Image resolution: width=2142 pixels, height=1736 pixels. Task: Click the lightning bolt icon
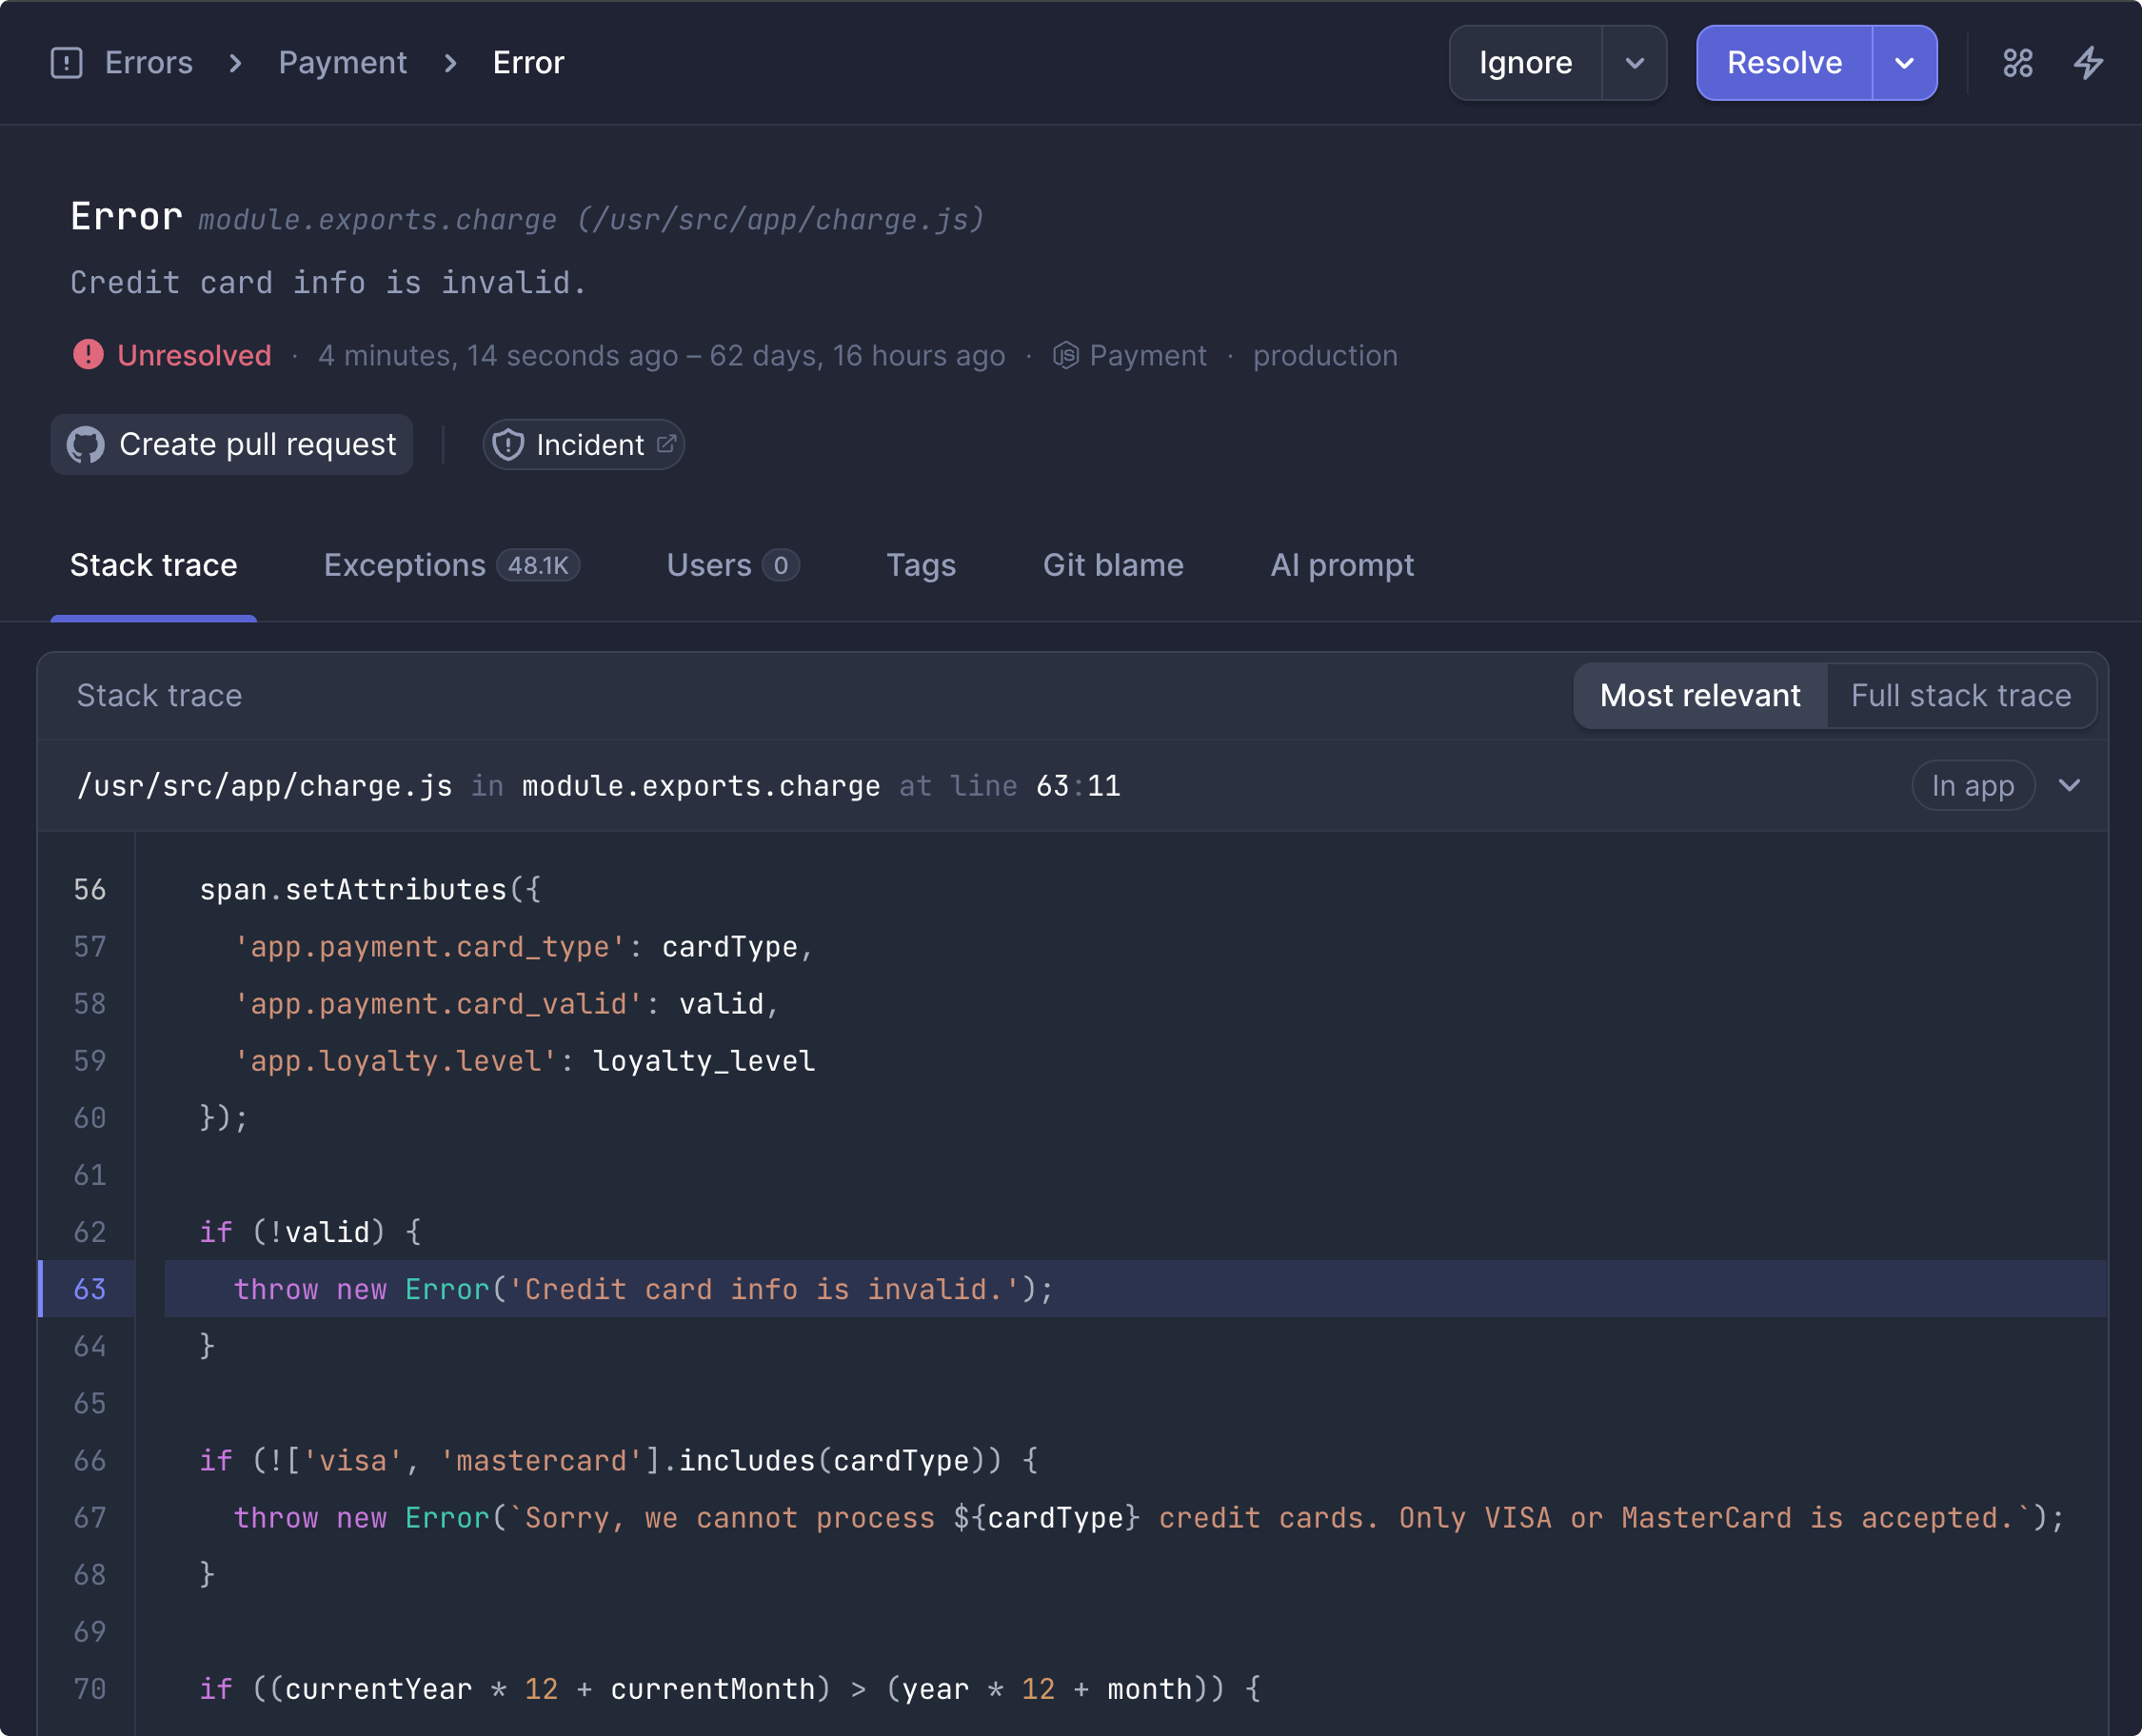coord(2088,63)
